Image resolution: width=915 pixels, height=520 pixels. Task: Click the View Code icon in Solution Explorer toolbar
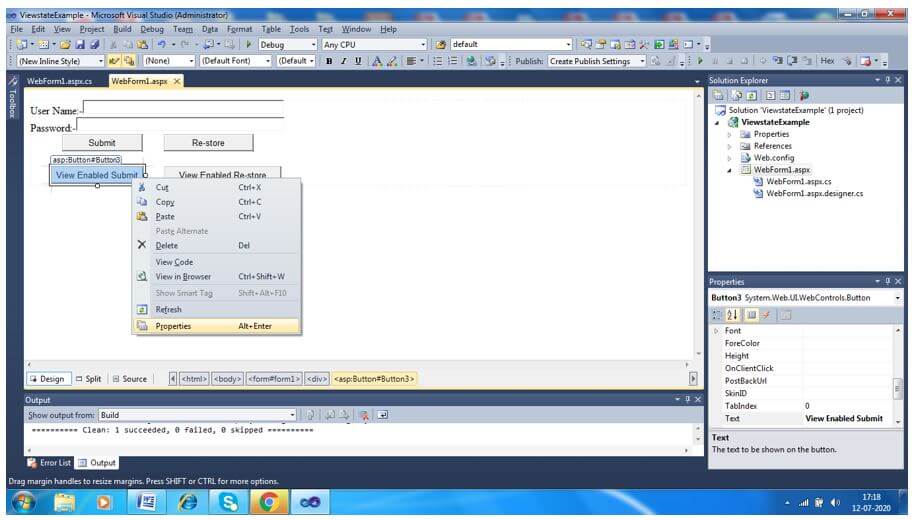[770, 95]
